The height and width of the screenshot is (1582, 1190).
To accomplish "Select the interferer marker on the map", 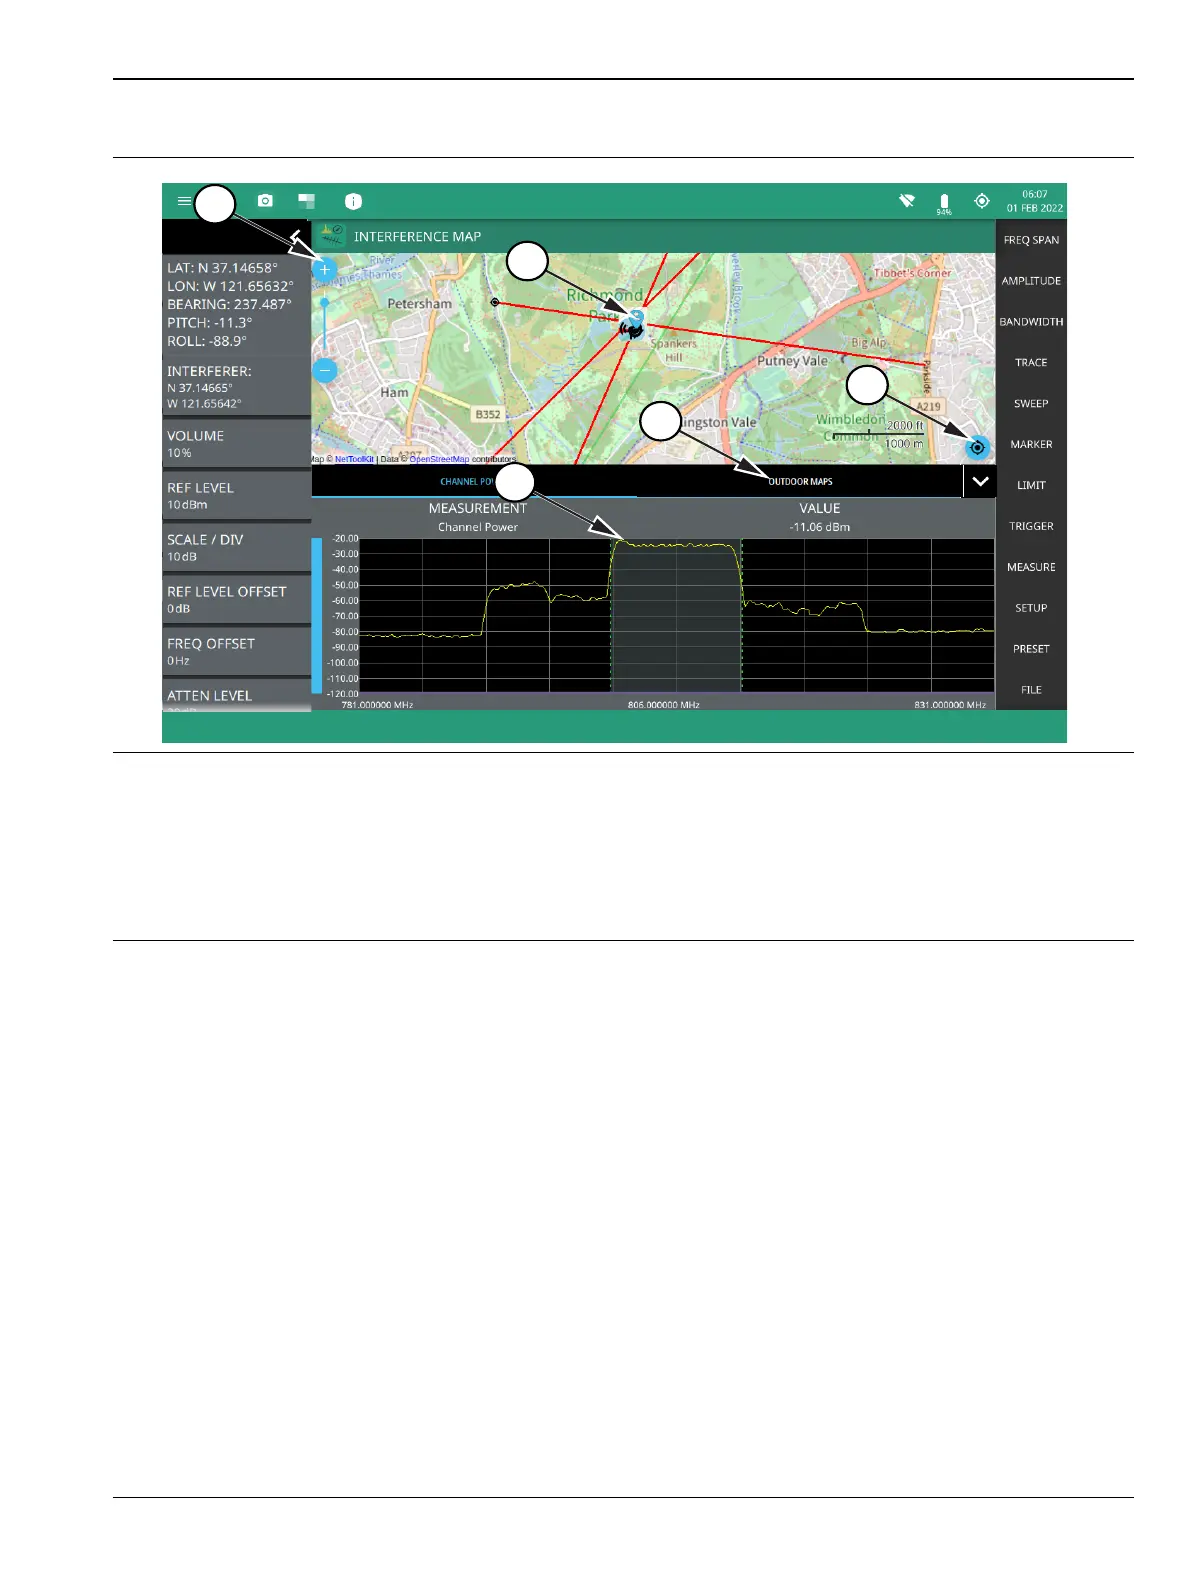I will click(631, 325).
